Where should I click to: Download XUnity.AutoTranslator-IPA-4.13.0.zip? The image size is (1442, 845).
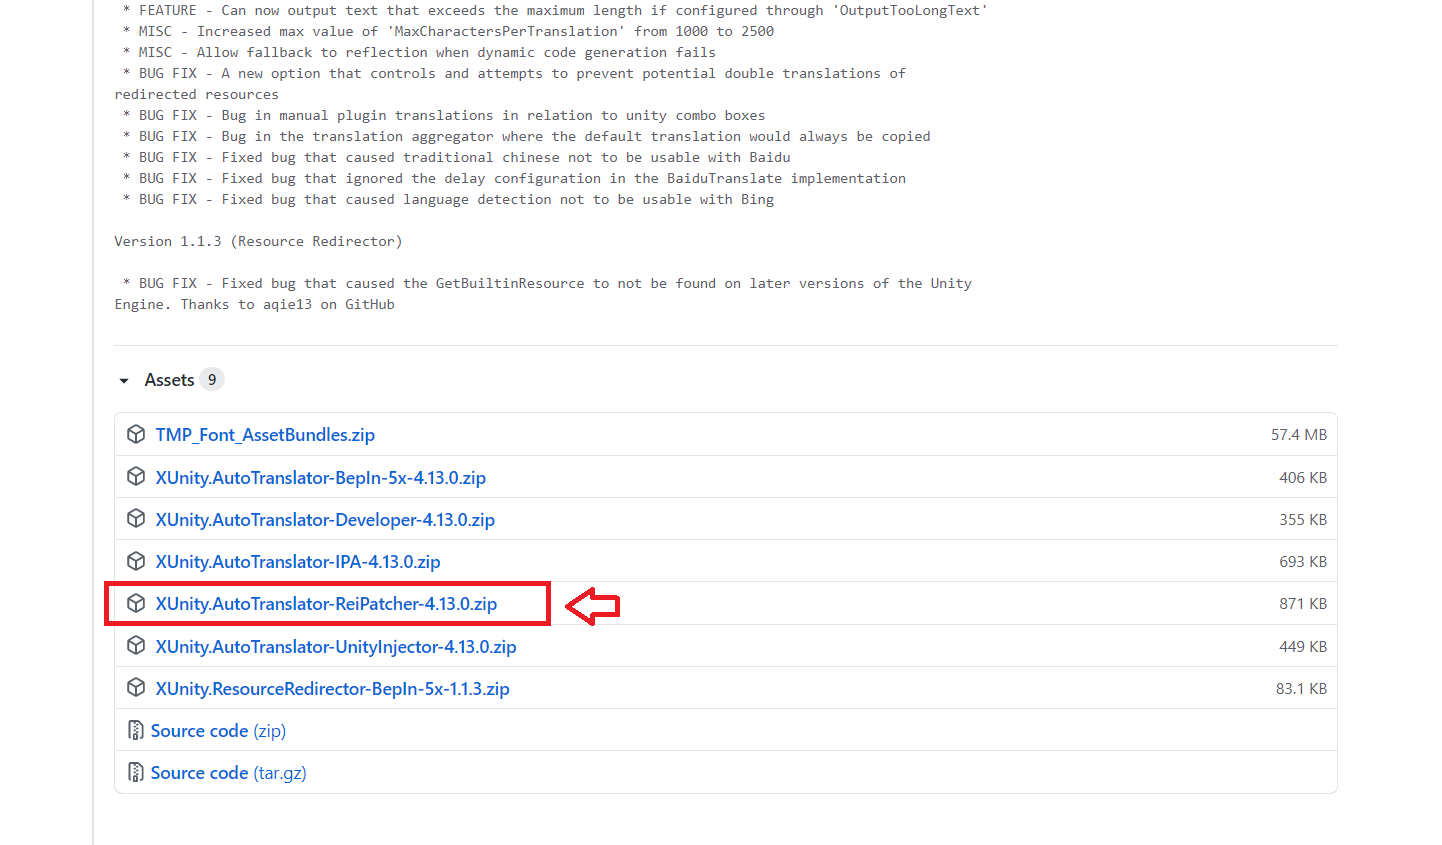pos(298,562)
